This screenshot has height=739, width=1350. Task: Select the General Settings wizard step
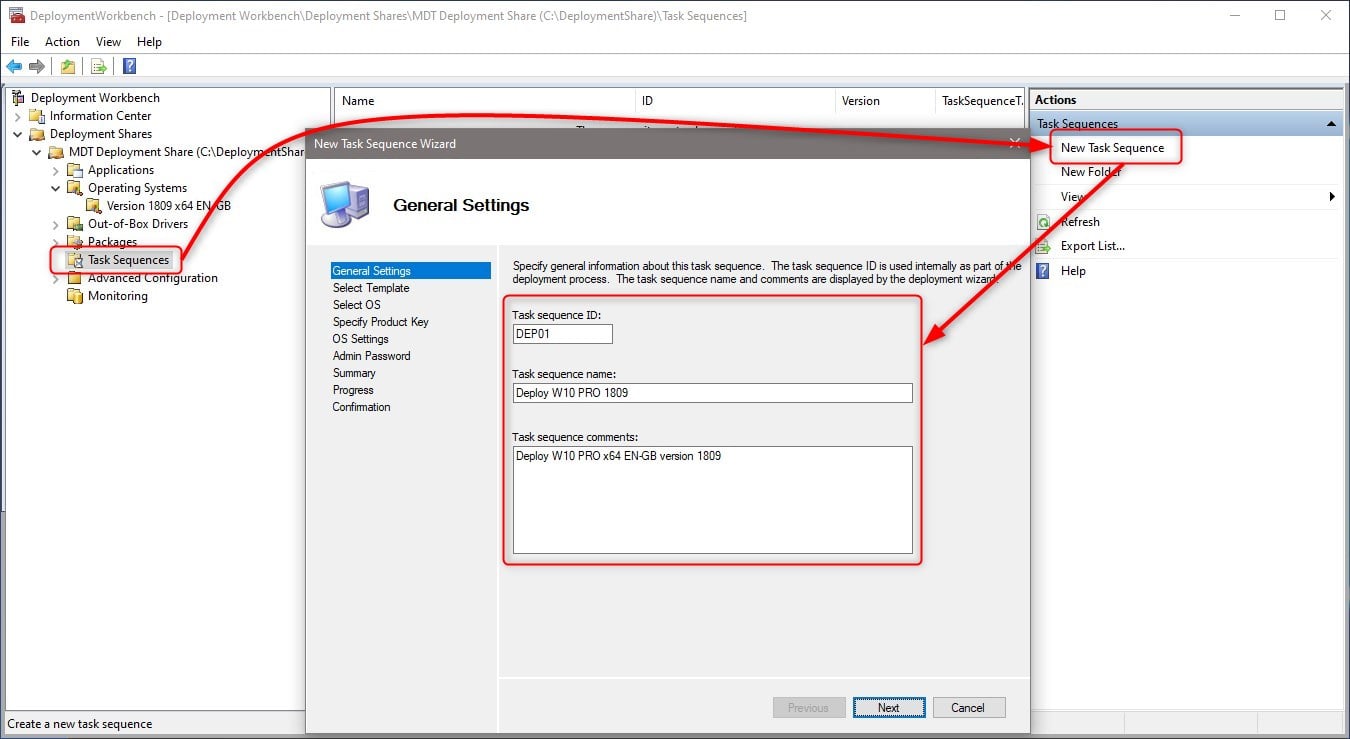pos(411,271)
